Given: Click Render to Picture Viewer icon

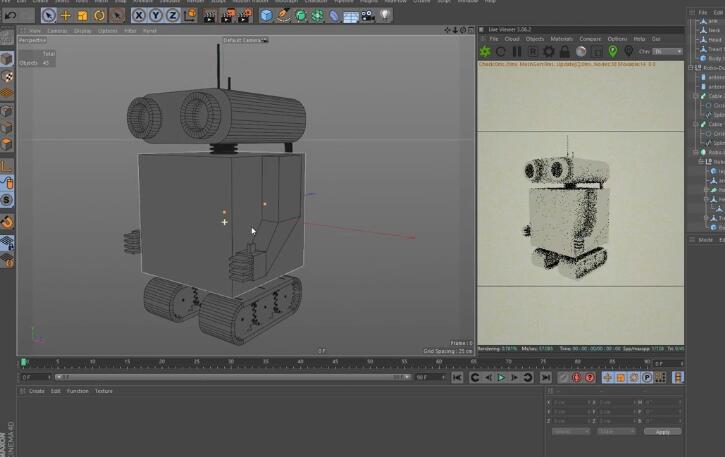Looking at the screenshot, I should click(227, 16).
